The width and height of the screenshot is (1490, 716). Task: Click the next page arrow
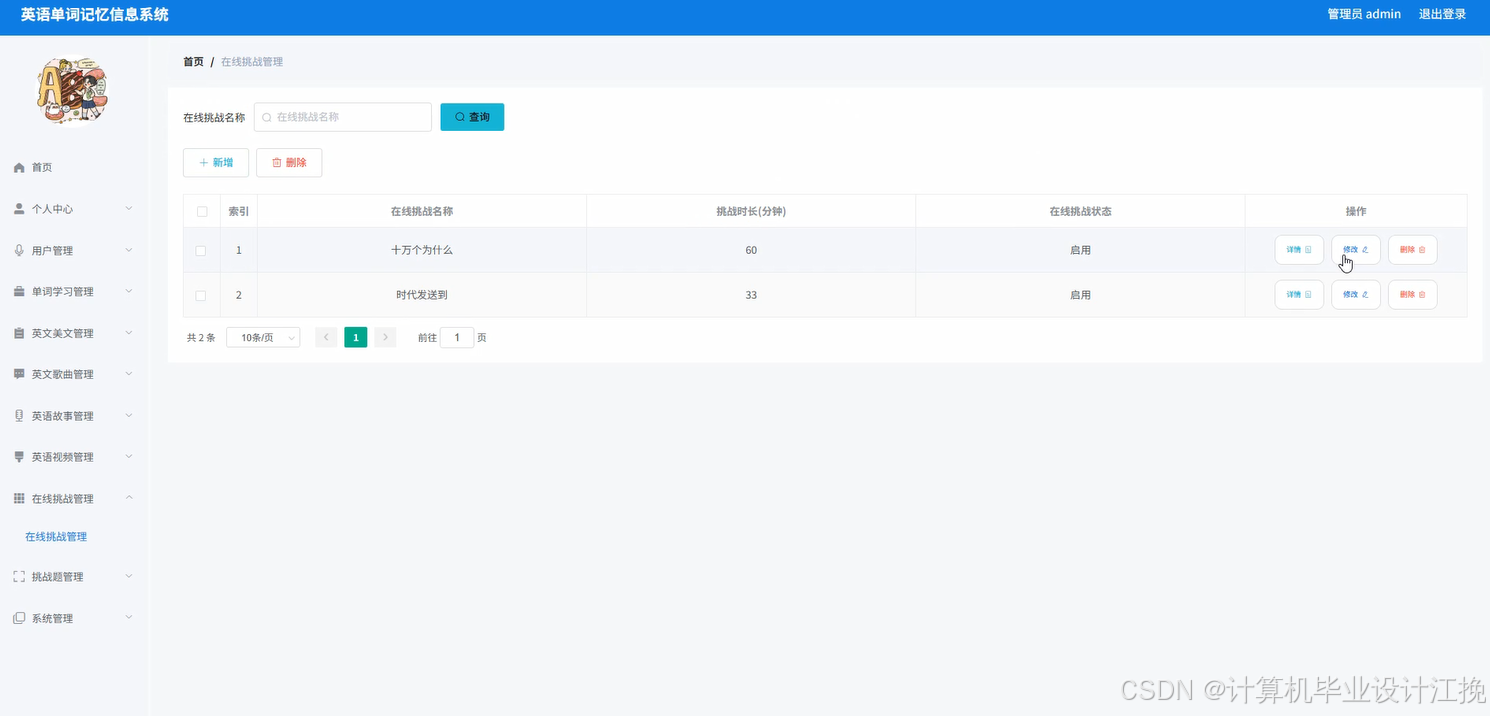click(385, 338)
